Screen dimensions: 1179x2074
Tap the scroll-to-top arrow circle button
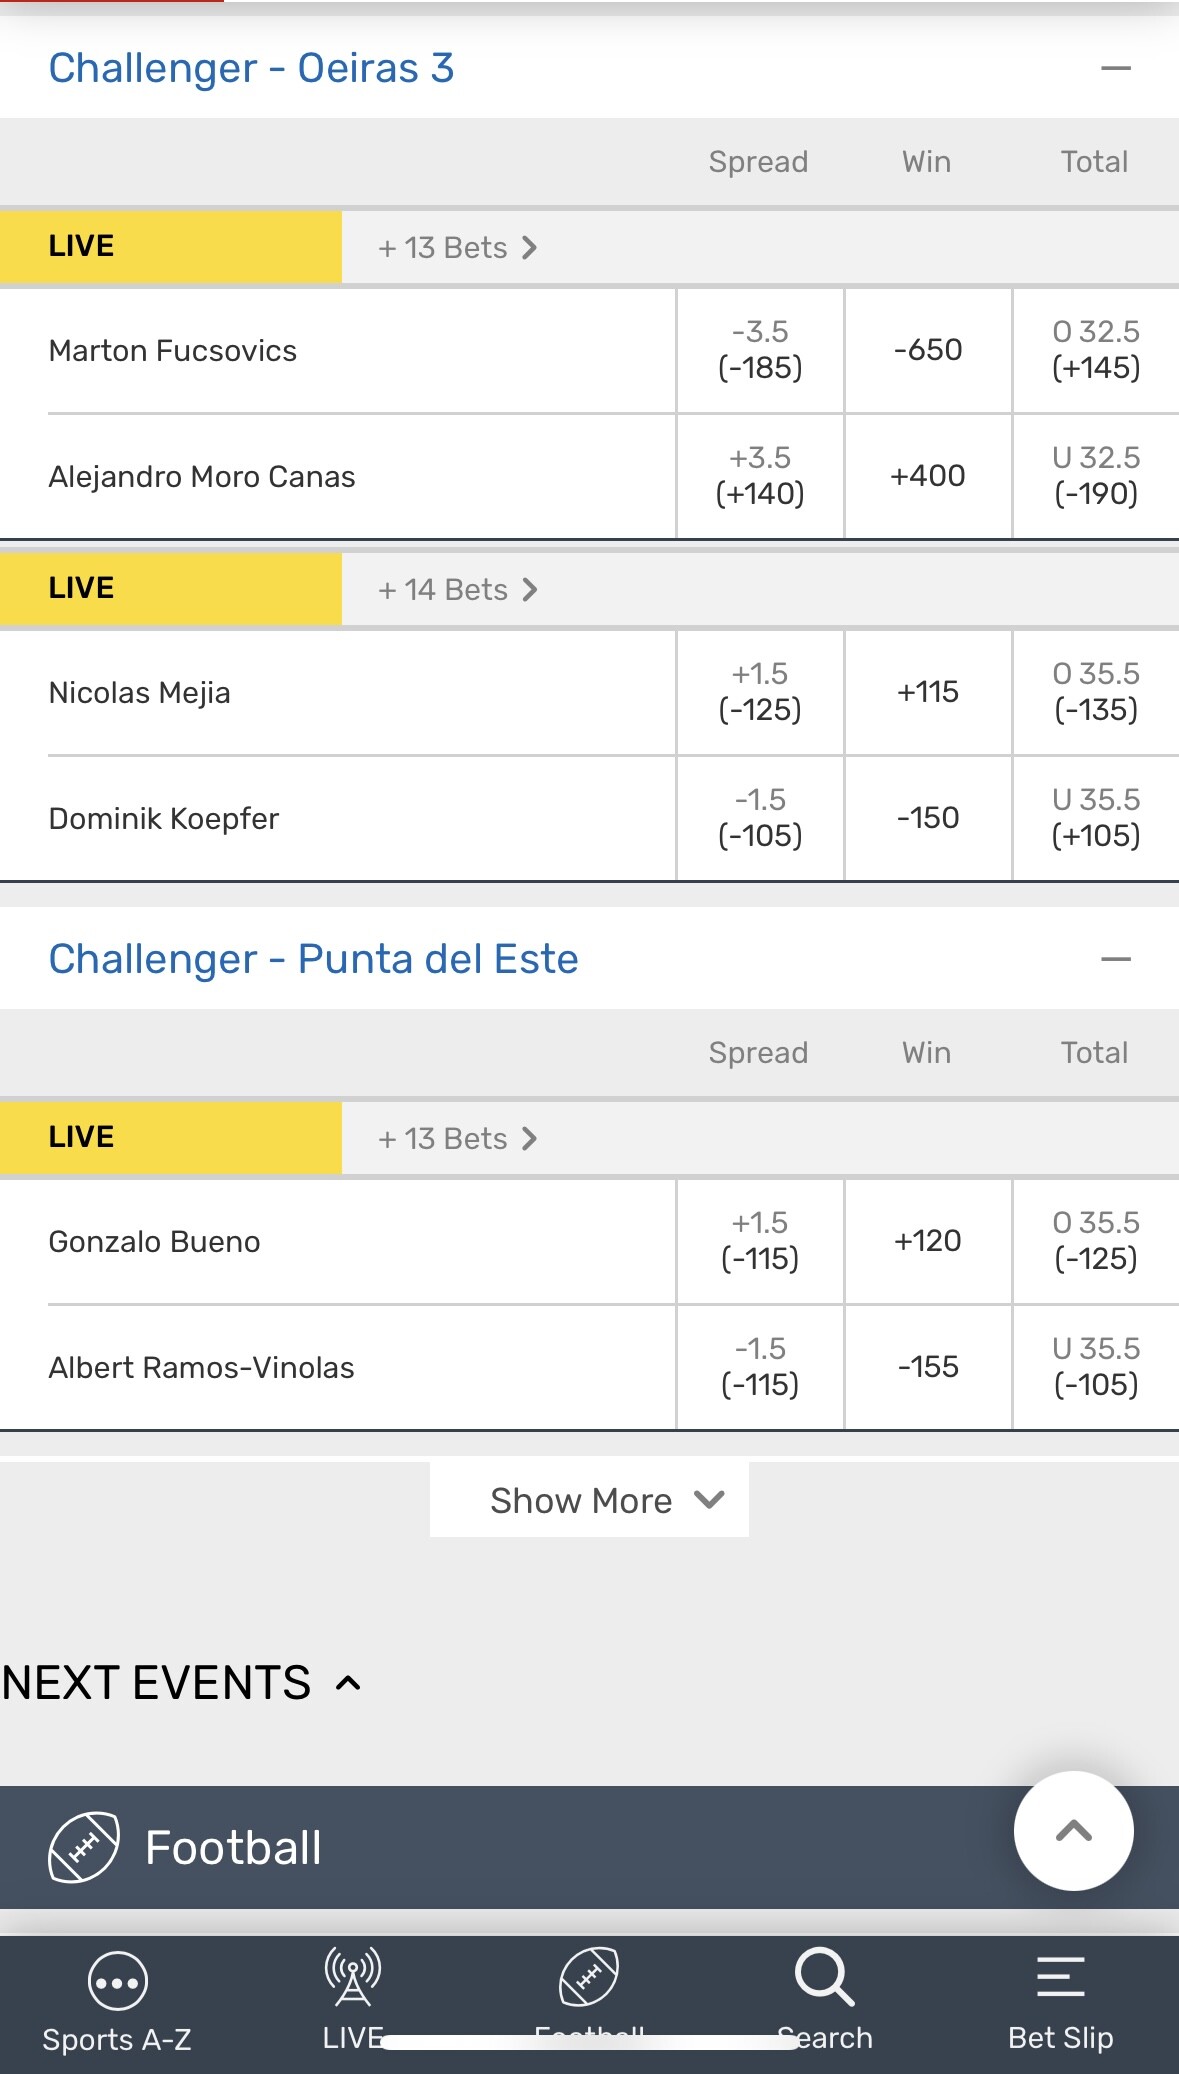pos(1073,1831)
